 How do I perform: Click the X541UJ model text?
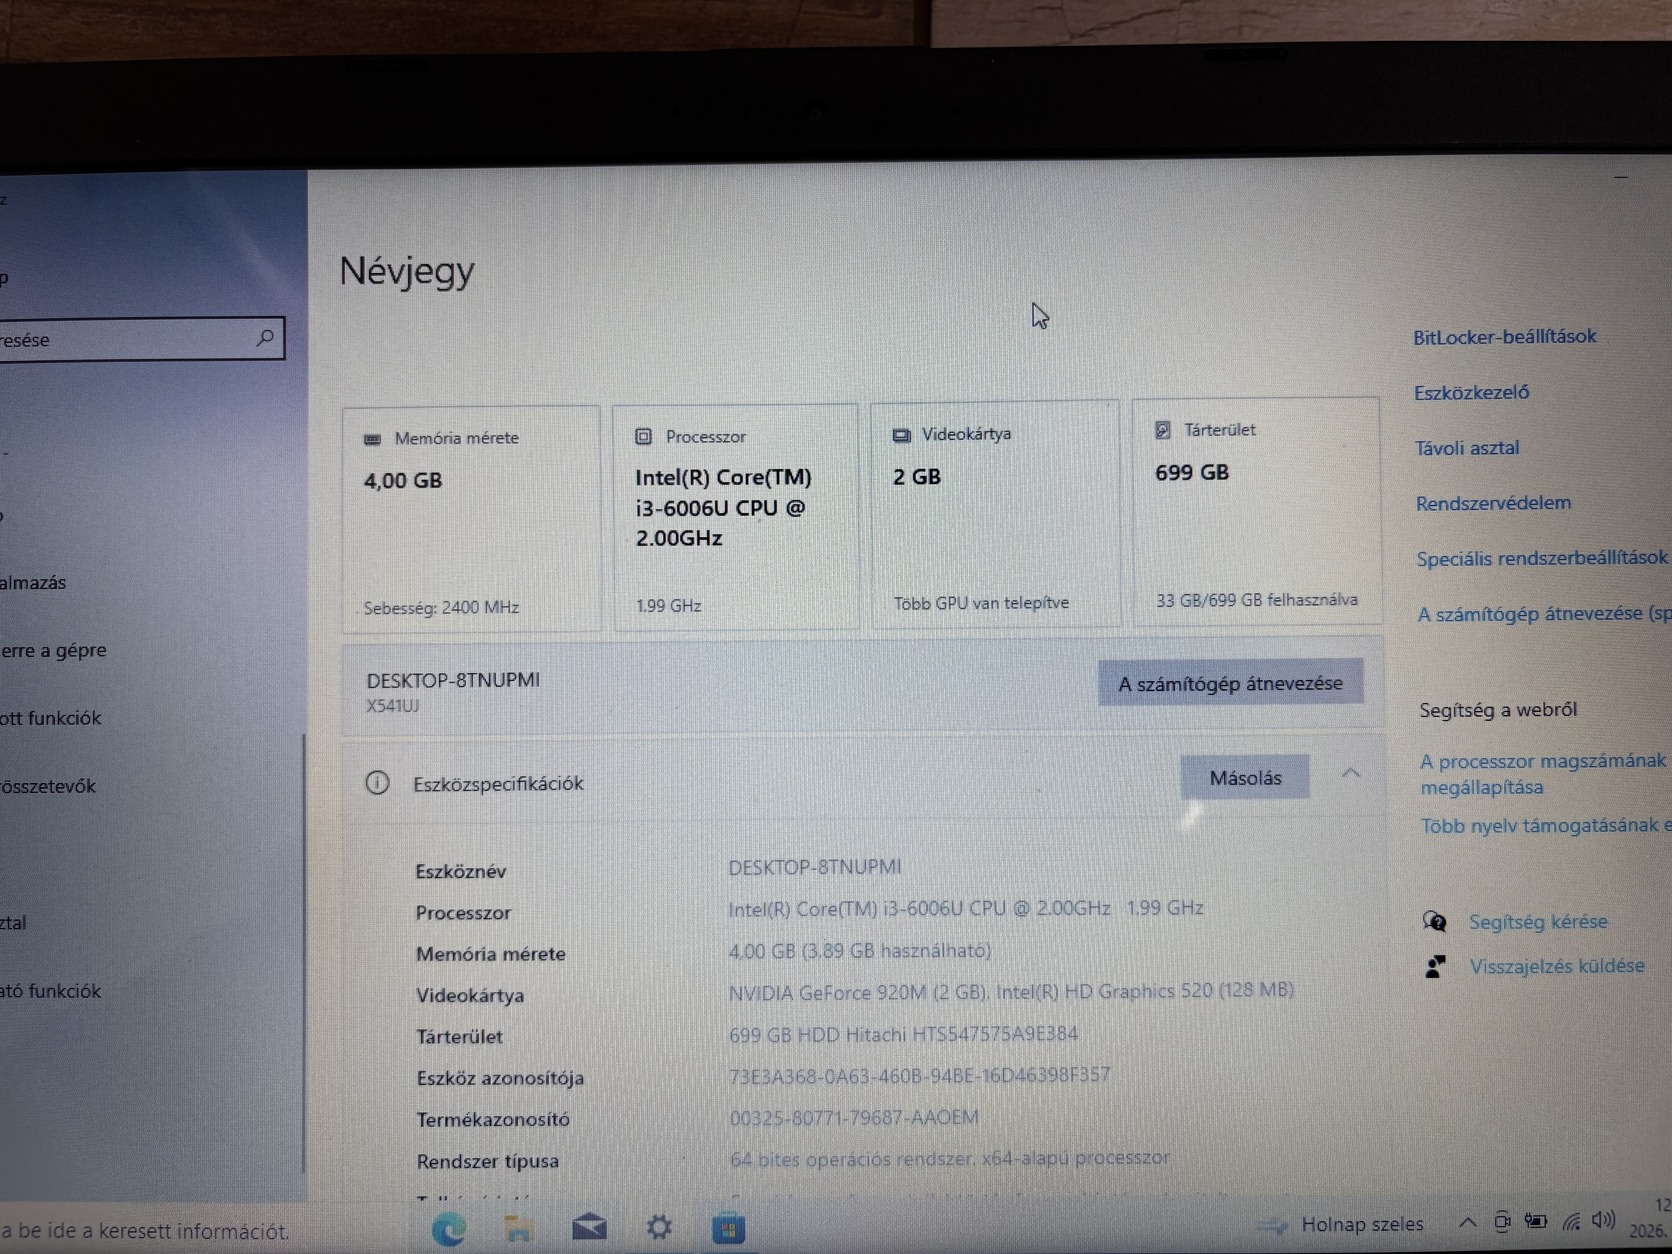pyautogui.click(x=392, y=706)
